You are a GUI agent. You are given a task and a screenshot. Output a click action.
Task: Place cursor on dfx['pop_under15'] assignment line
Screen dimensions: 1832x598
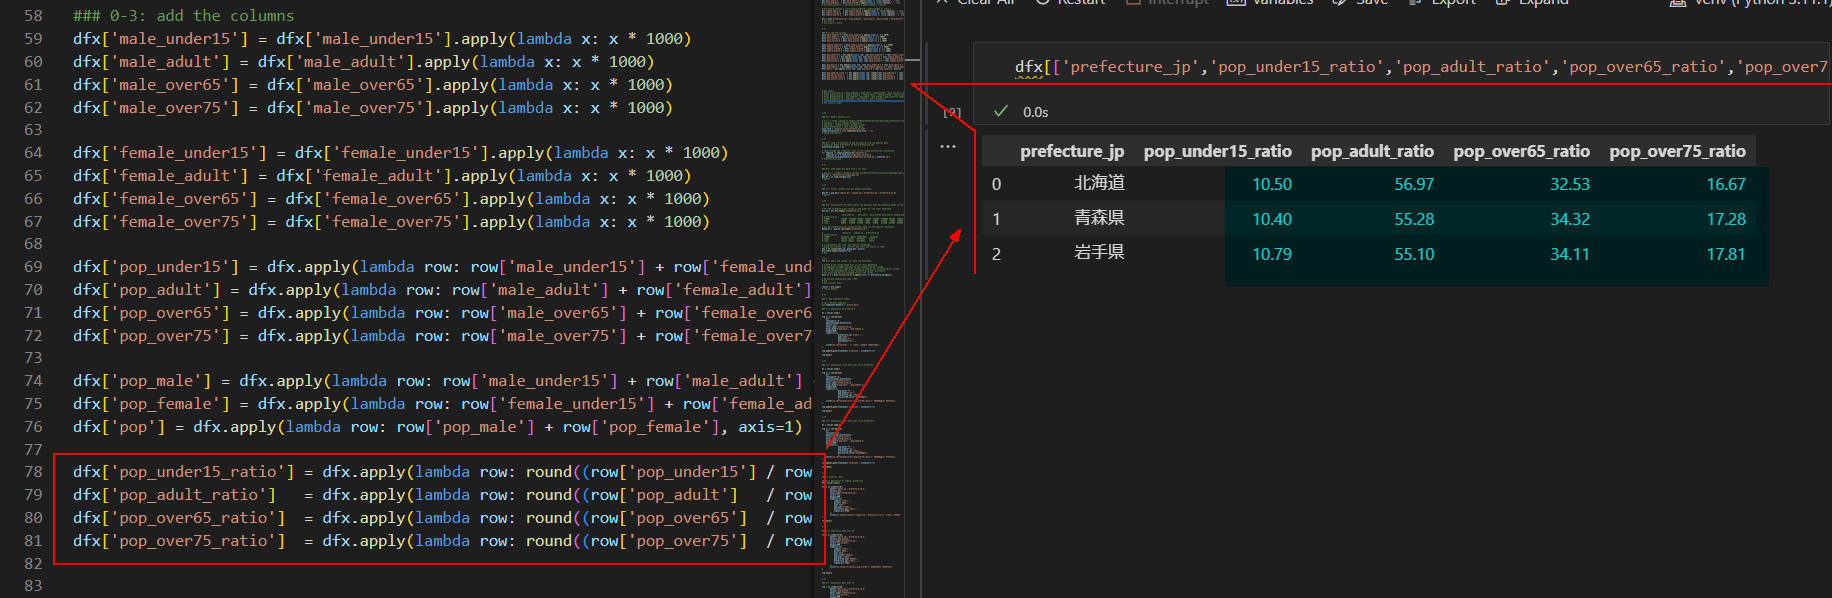pyautogui.click(x=442, y=267)
